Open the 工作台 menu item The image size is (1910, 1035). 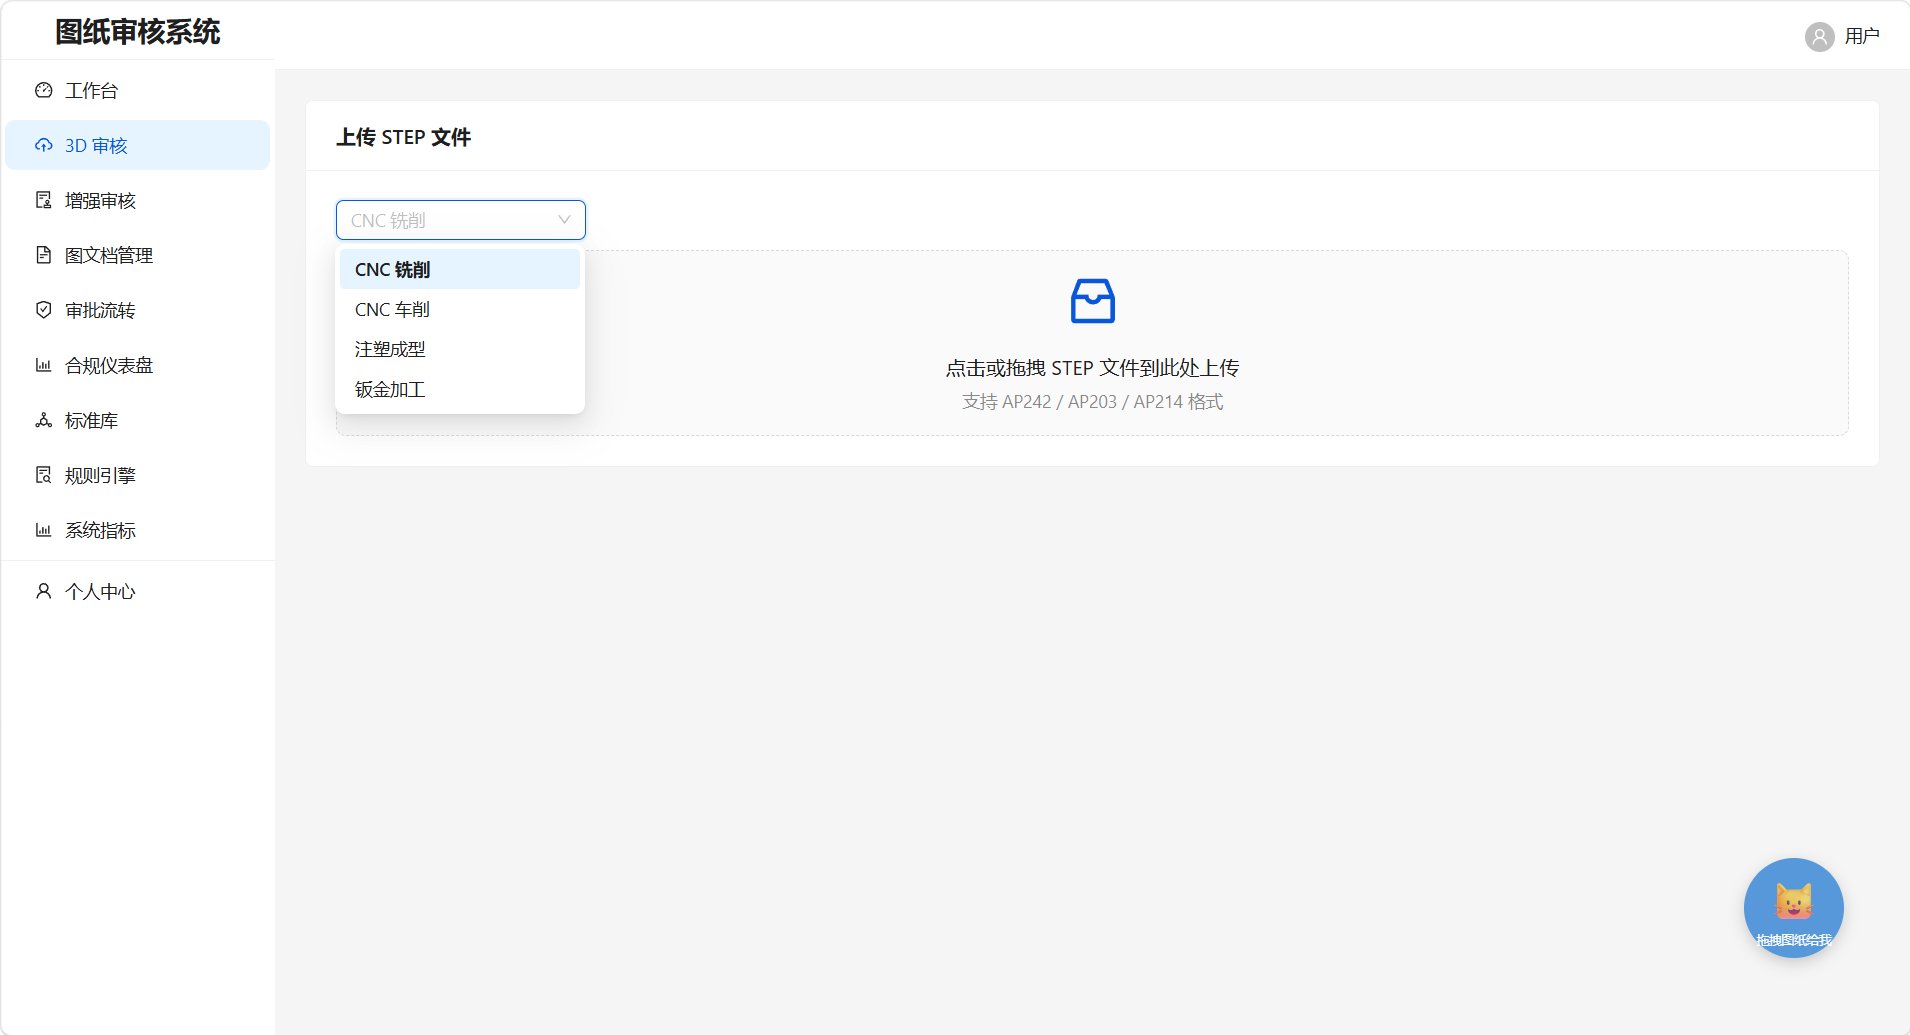(x=137, y=90)
